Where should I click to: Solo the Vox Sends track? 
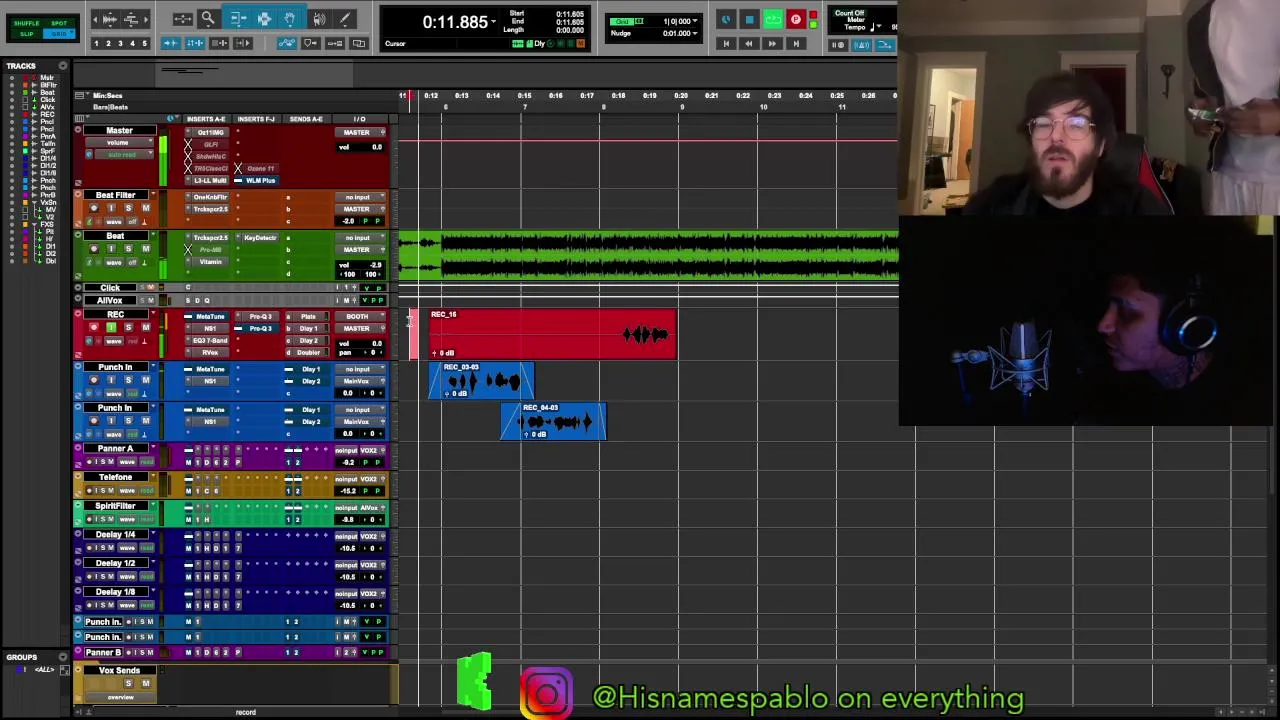tap(128, 683)
